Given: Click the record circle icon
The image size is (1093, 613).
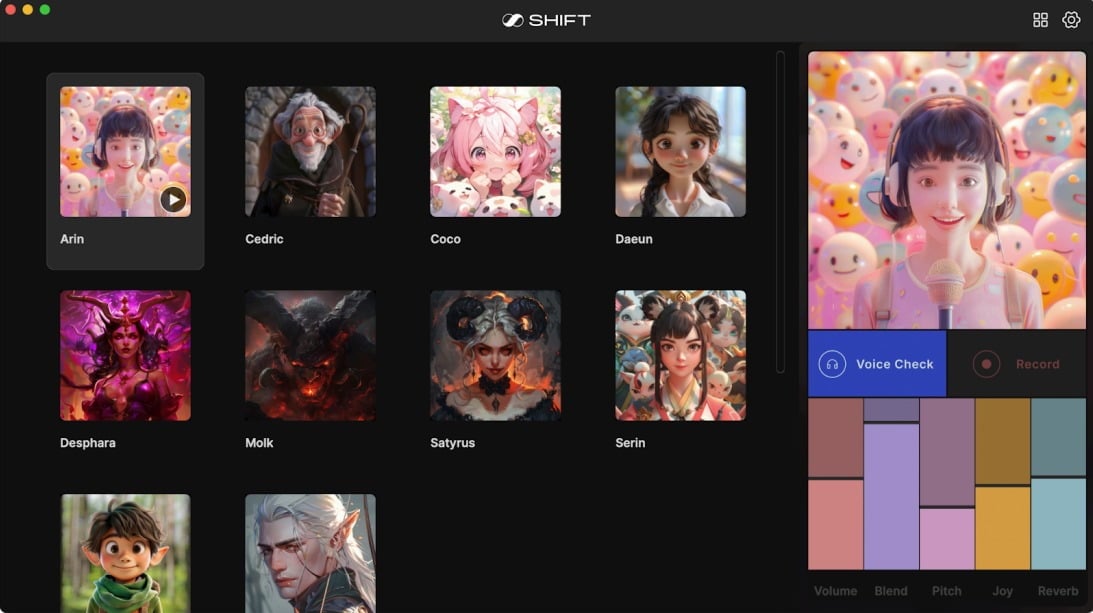Looking at the screenshot, I should pos(986,364).
